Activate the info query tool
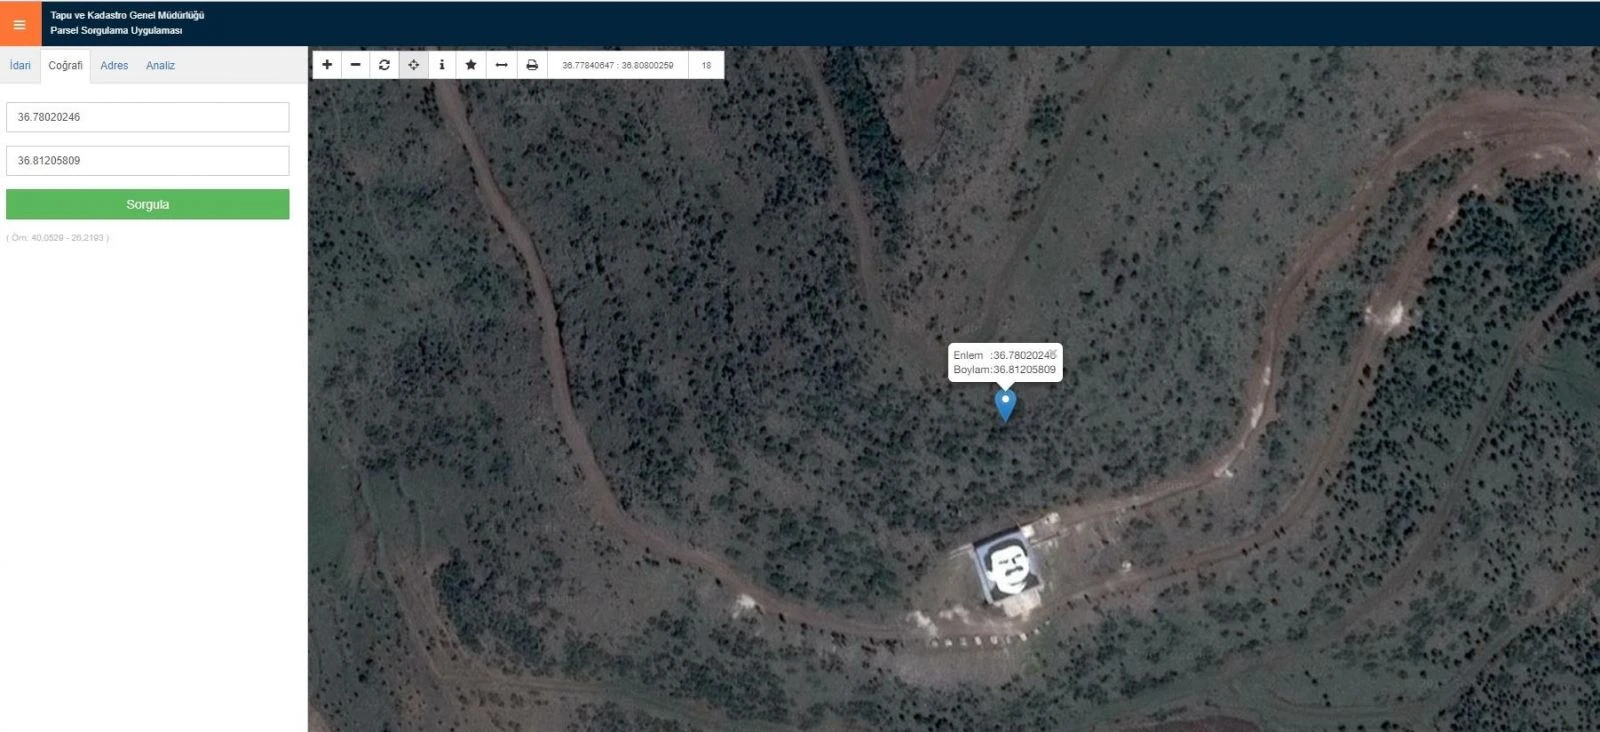1600x732 pixels. (442, 65)
